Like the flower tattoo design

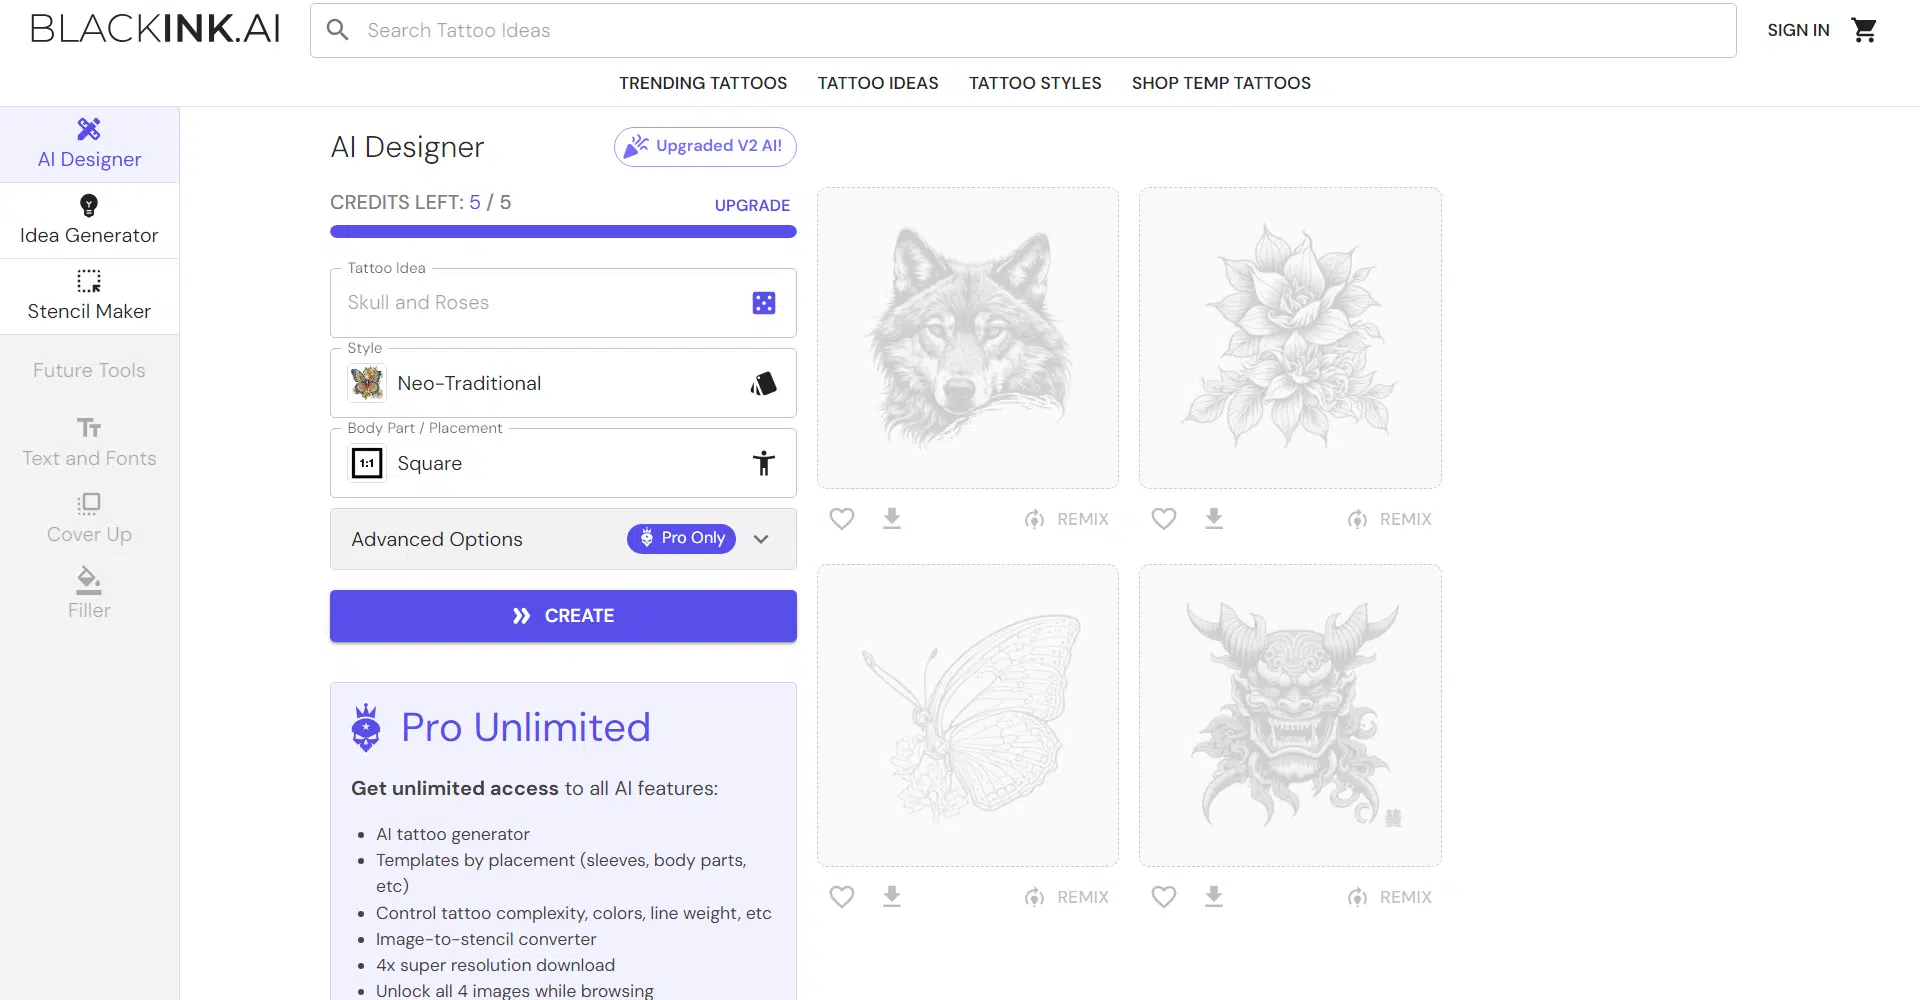point(1163,518)
